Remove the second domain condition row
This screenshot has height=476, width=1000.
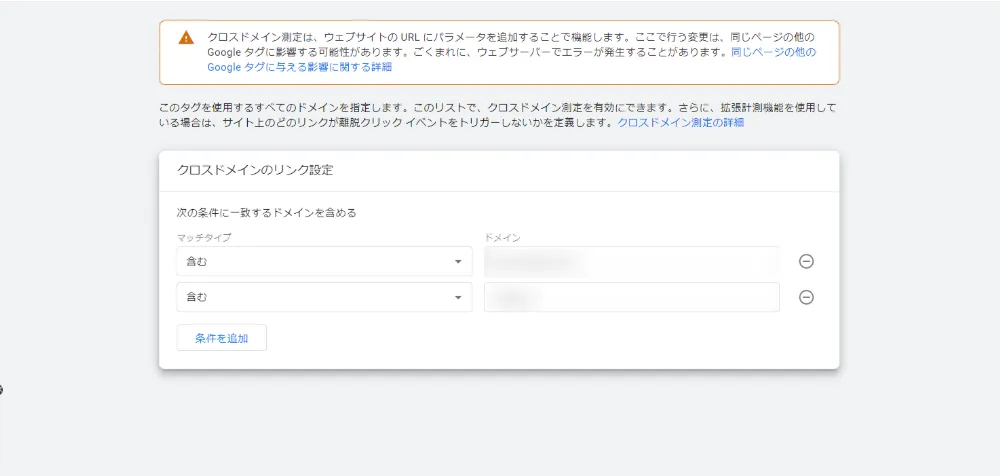pos(806,297)
